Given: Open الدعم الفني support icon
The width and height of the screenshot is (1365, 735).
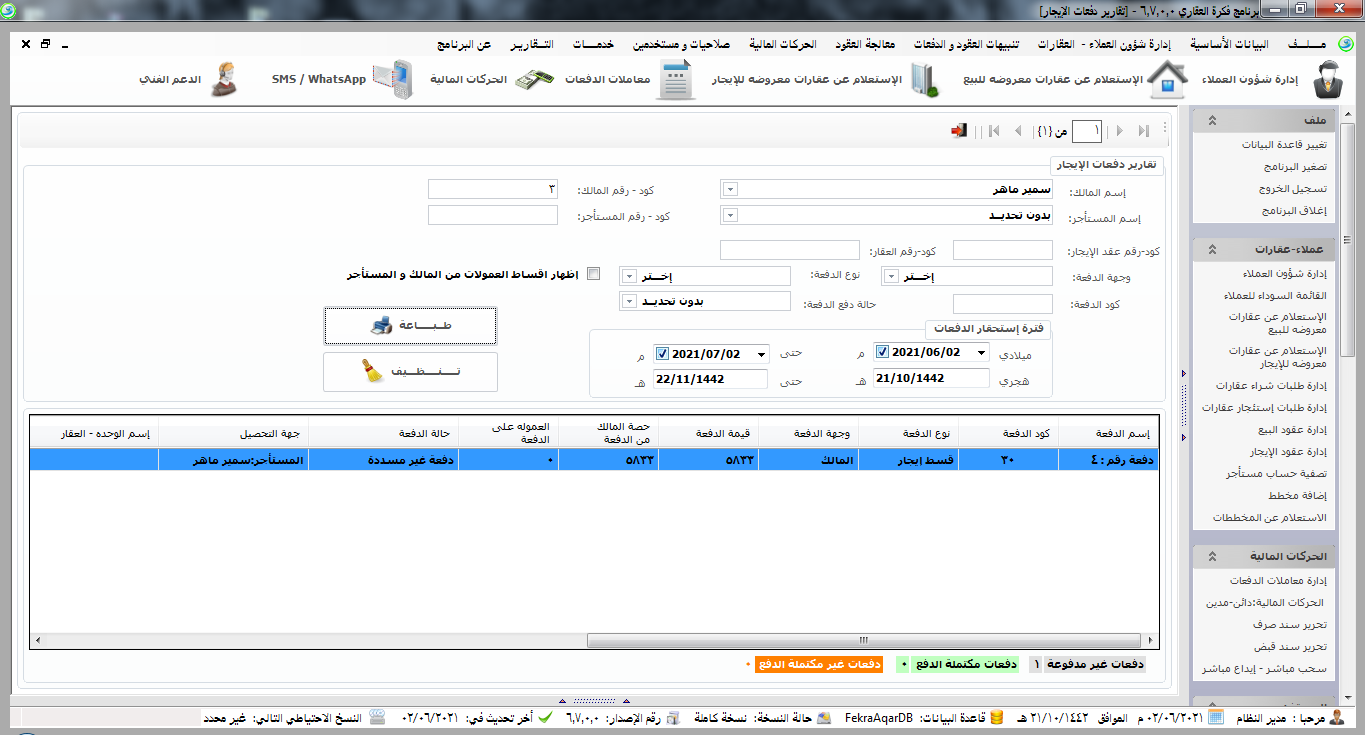Looking at the screenshot, I should pos(224,80).
